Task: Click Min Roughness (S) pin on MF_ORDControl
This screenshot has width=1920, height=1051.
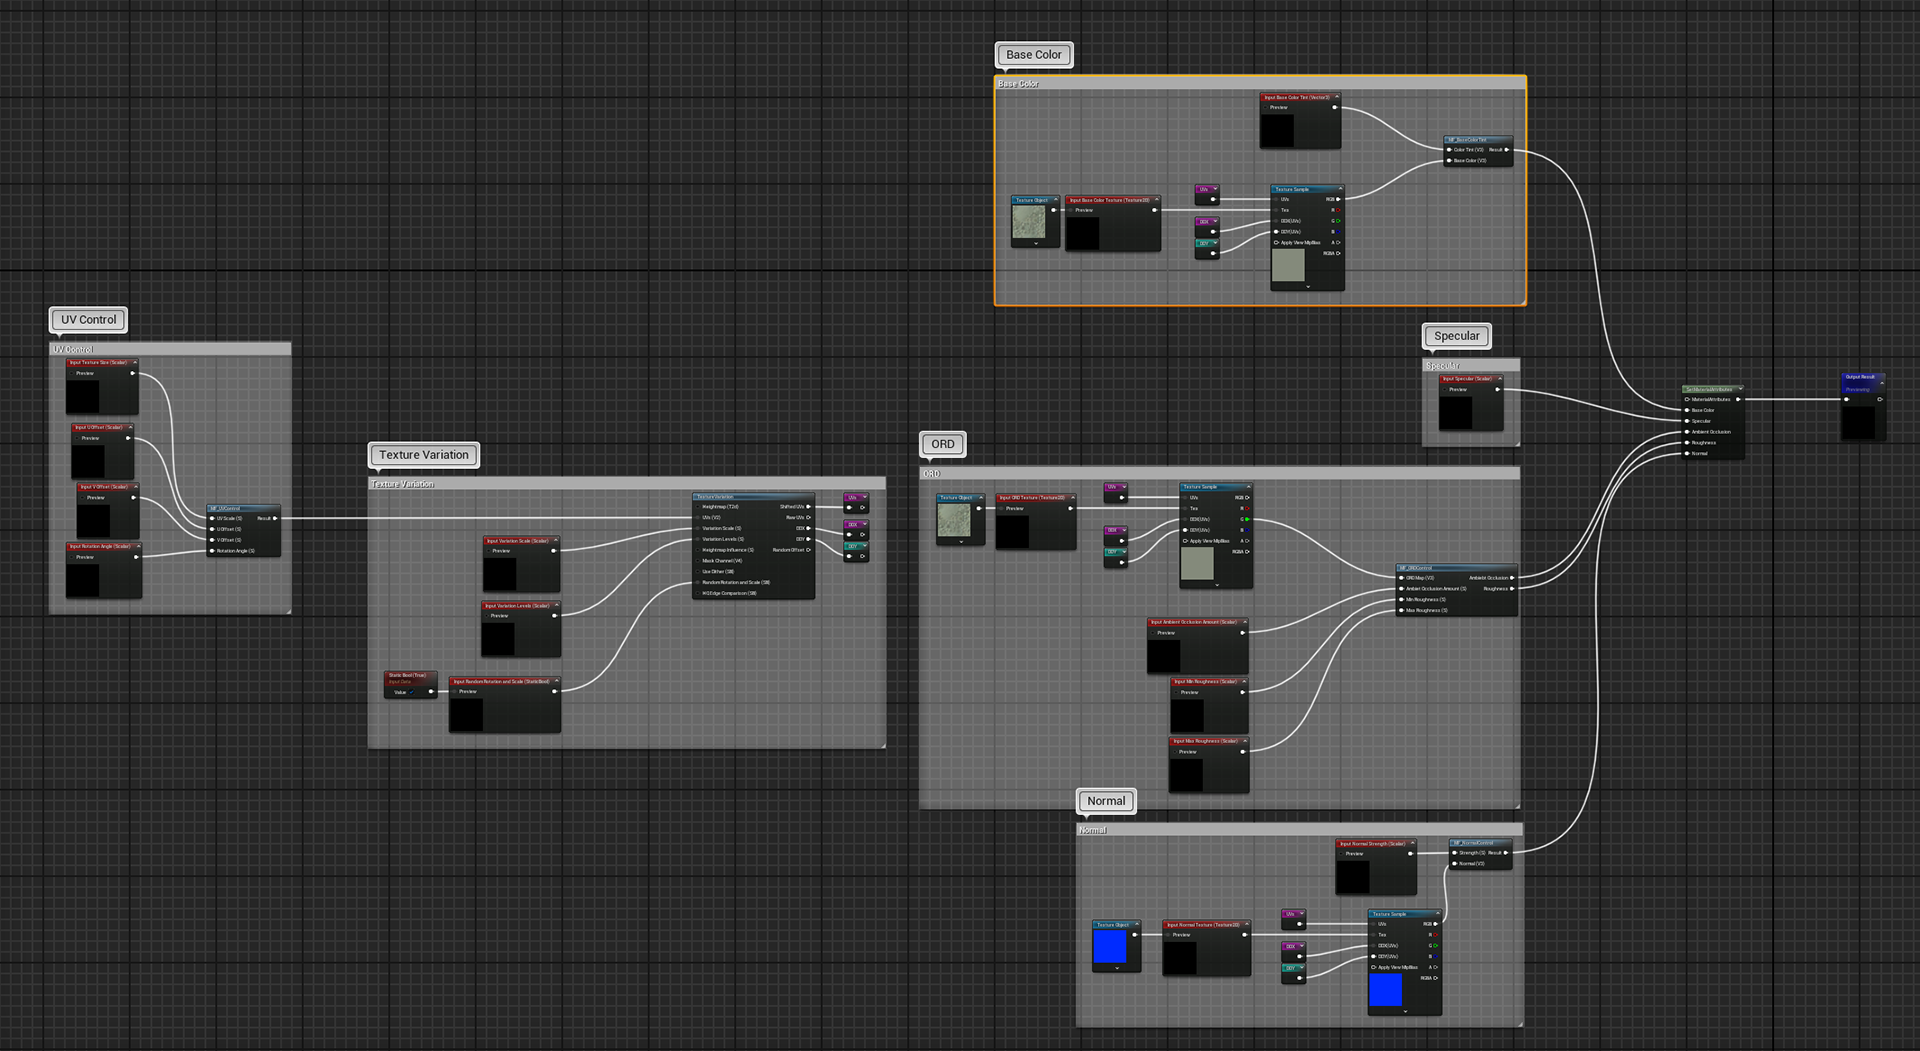Action: pos(1402,600)
